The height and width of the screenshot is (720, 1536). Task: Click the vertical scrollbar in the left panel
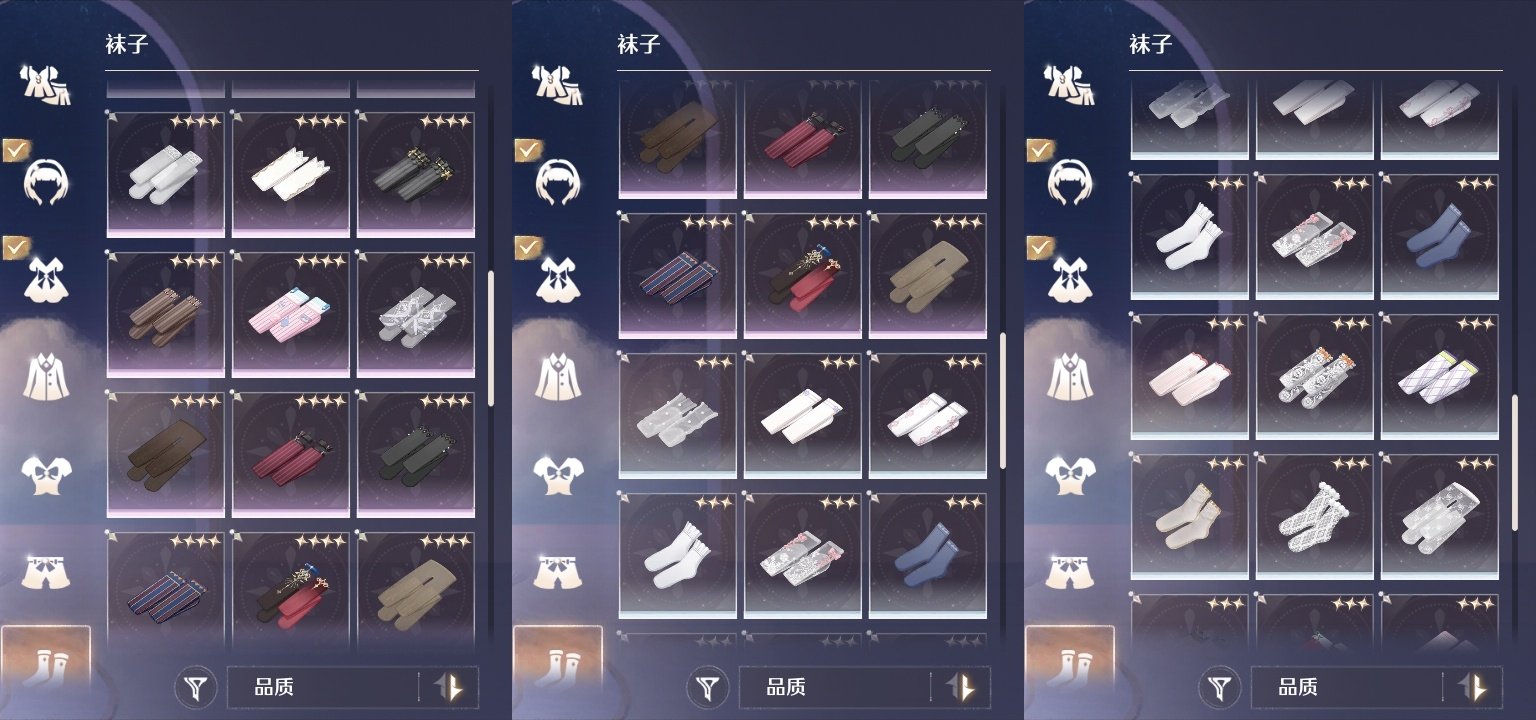click(x=490, y=337)
